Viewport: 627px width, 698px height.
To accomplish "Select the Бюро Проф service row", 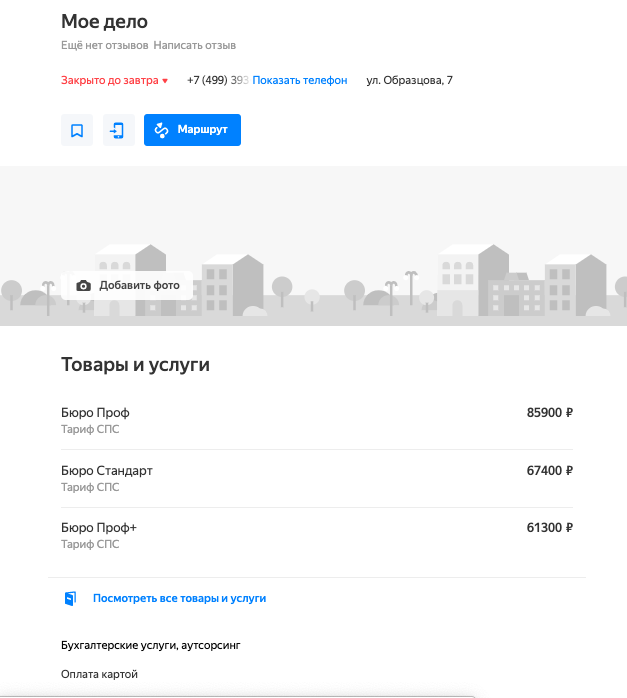I will (317, 421).
